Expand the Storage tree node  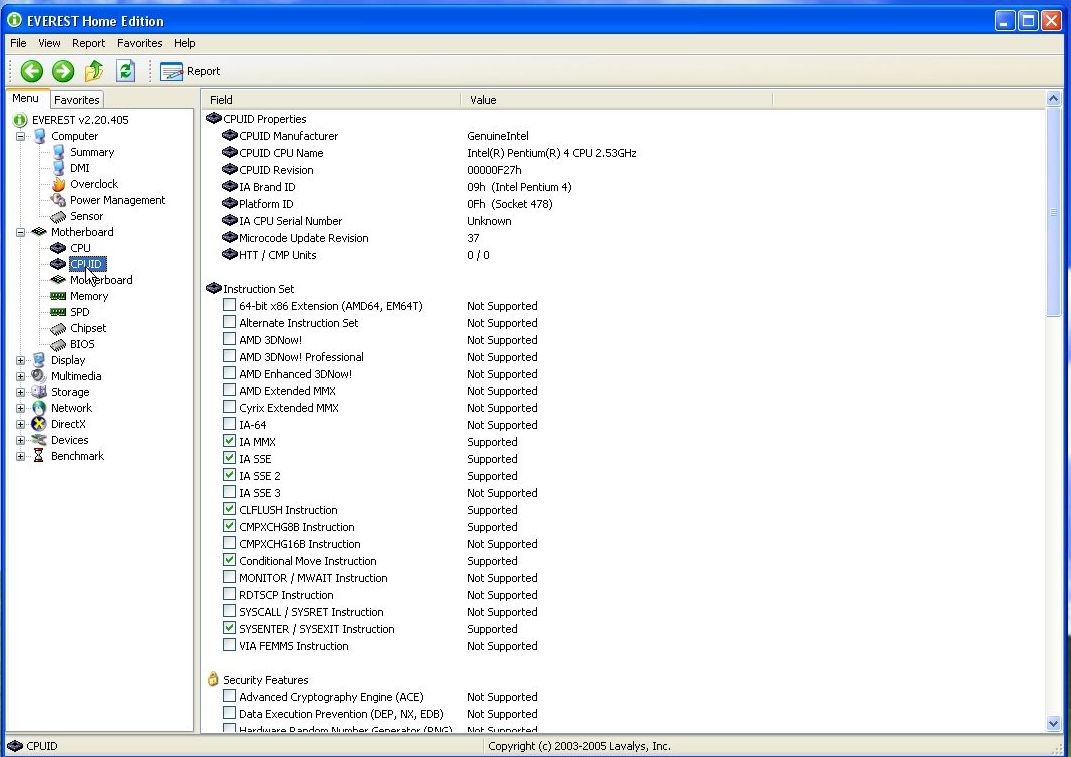(20, 392)
